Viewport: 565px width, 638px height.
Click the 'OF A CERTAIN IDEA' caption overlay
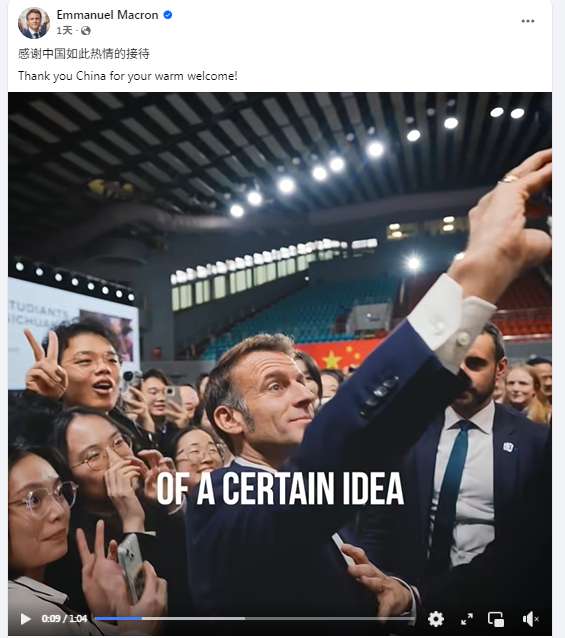[x=280, y=488]
